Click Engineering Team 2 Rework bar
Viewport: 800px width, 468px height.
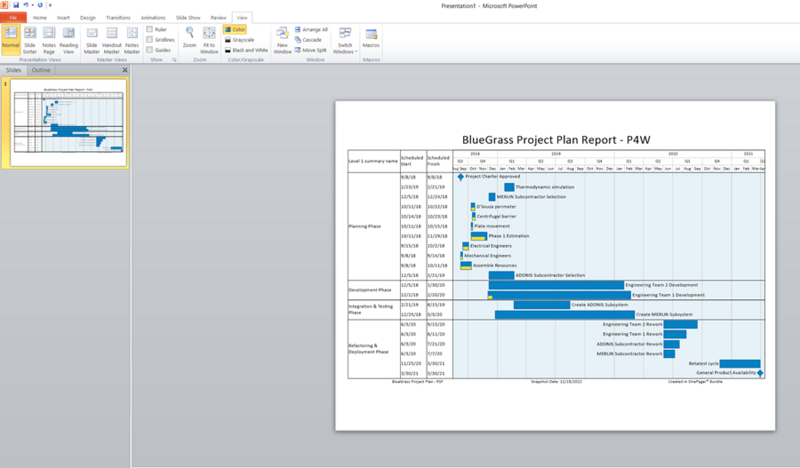(680, 325)
